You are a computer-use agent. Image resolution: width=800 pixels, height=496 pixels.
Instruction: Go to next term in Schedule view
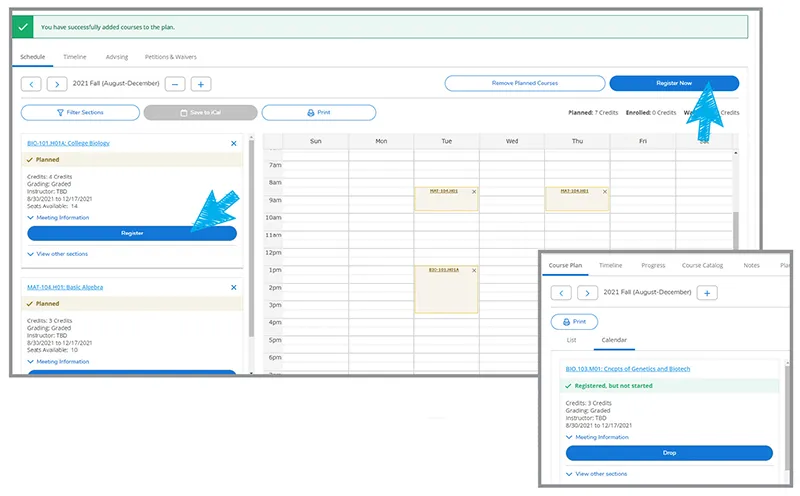[57, 85]
